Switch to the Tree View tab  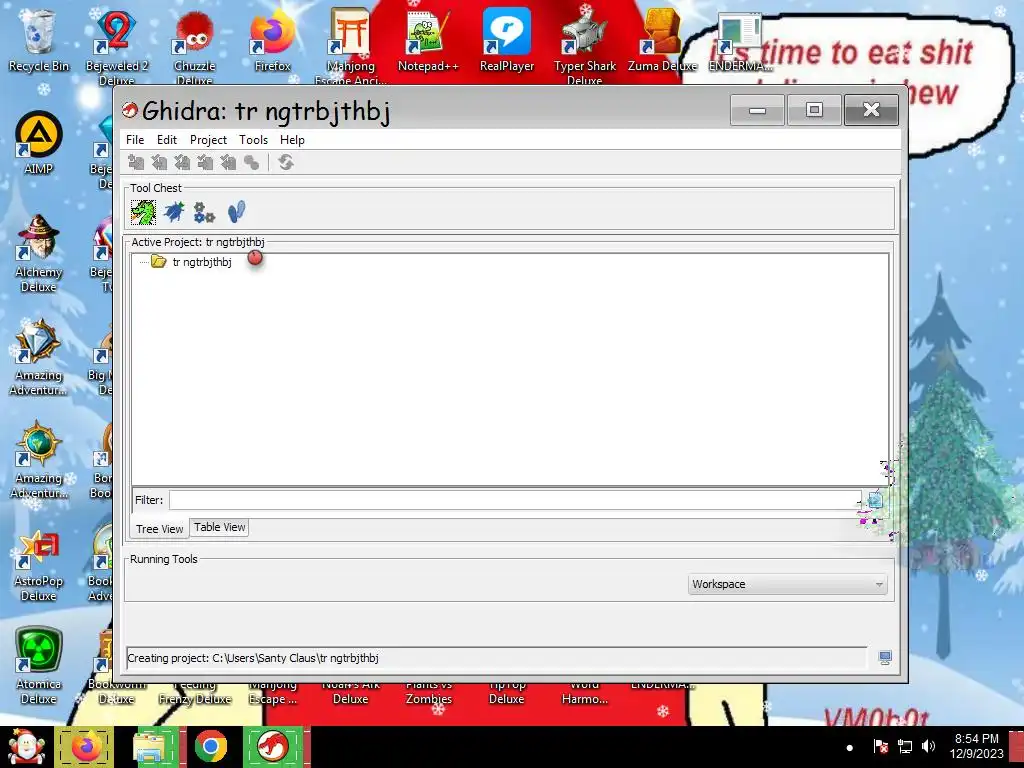tap(159, 529)
